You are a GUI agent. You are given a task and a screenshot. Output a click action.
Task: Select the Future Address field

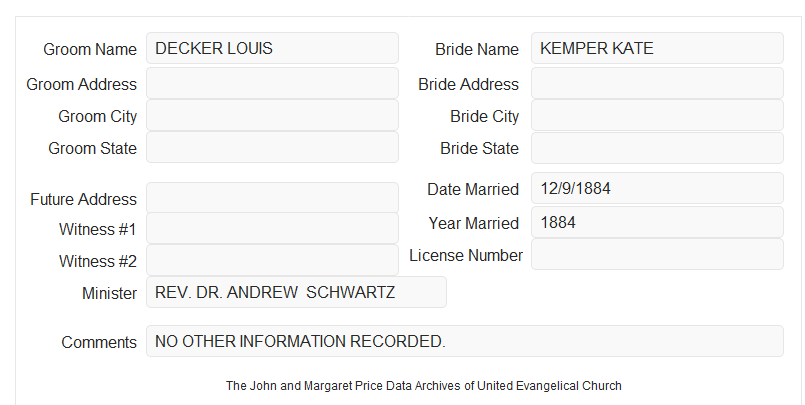[272, 198]
